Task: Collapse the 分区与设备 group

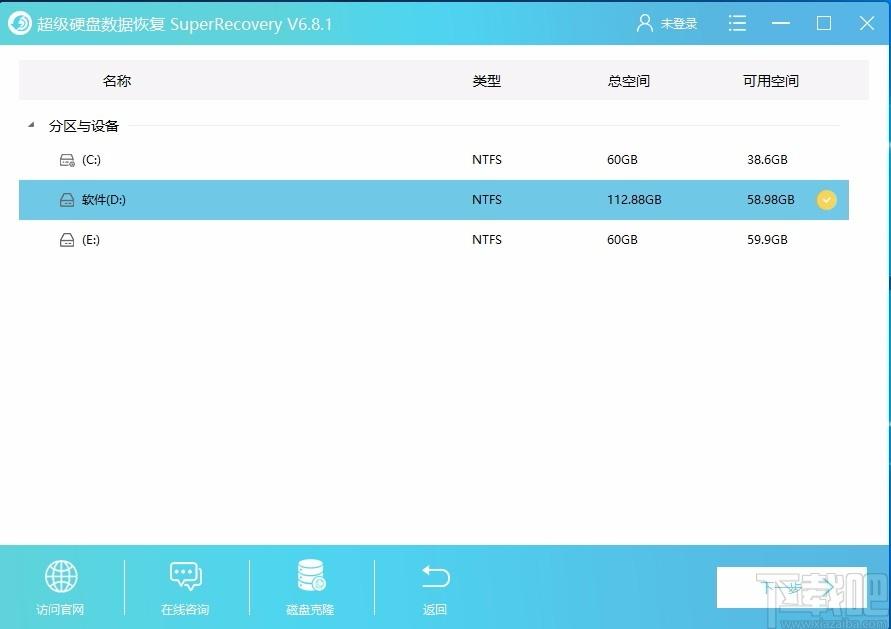Action: tap(31, 125)
